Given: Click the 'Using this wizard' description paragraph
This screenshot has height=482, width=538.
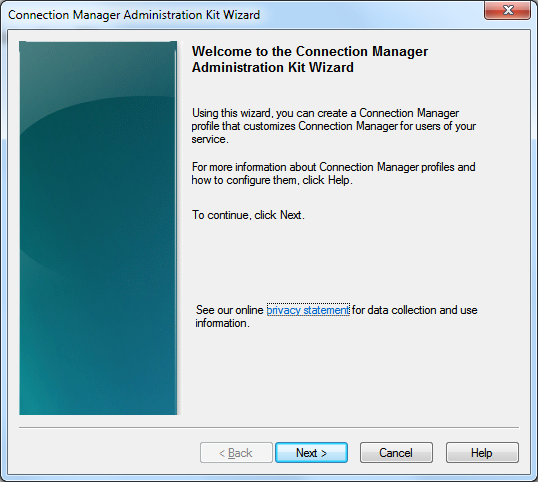Looking at the screenshot, I should 334,126.
